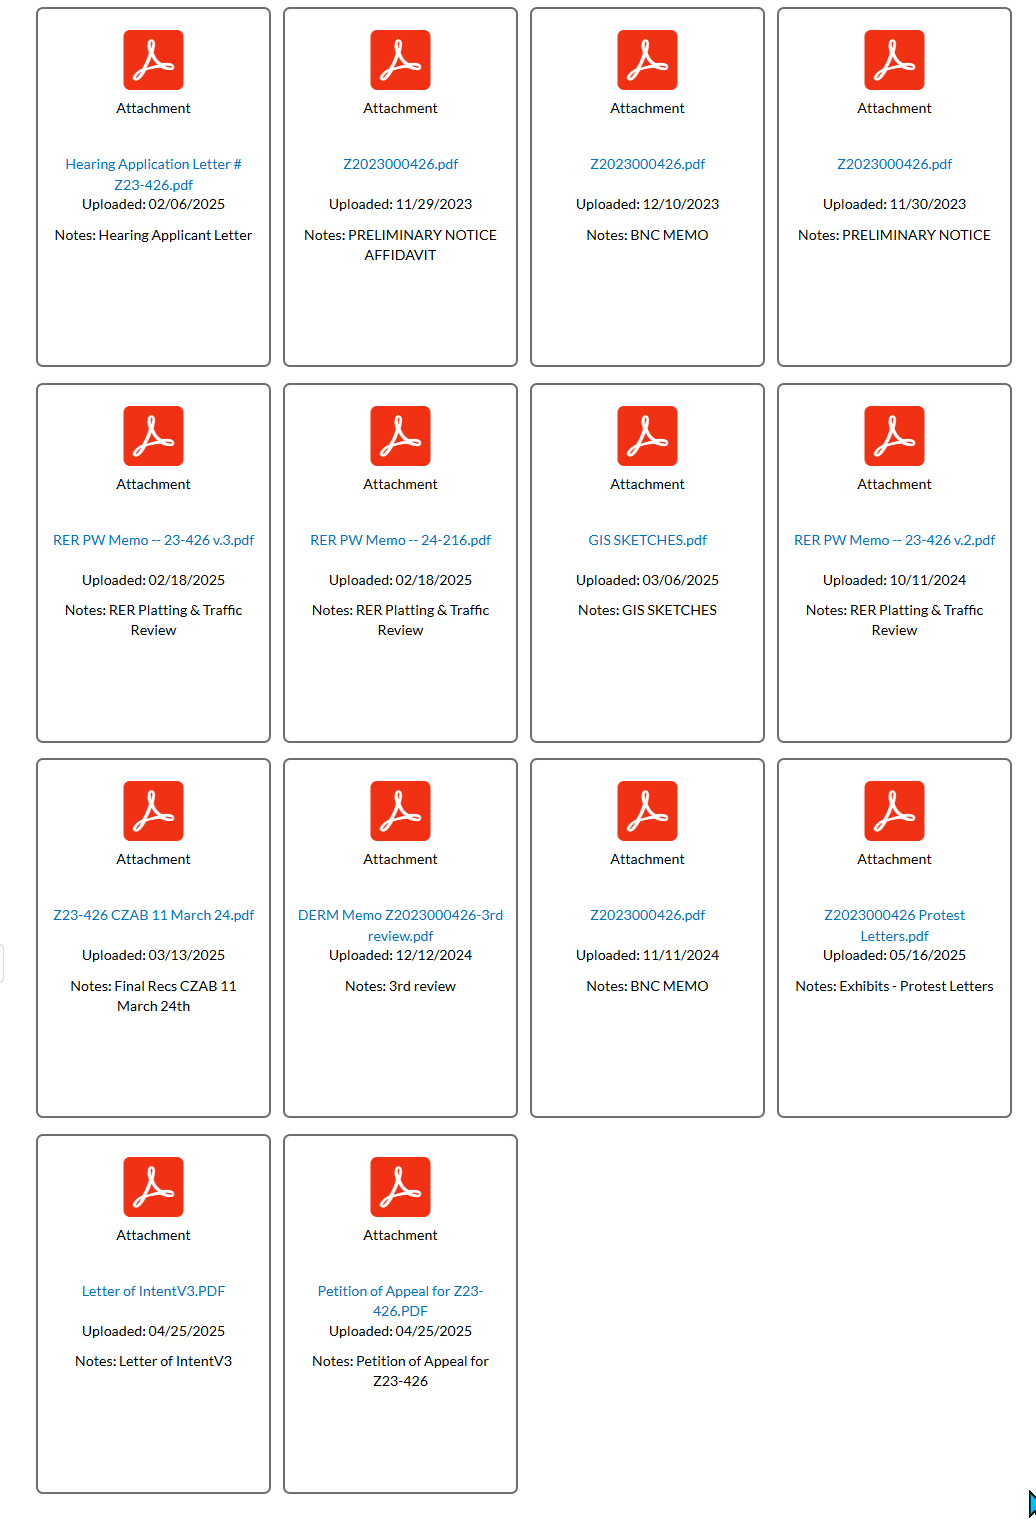This screenshot has height=1519, width=1036.
Task: Click upload date on Letter of IntentV3 card
Action: coord(186,1331)
